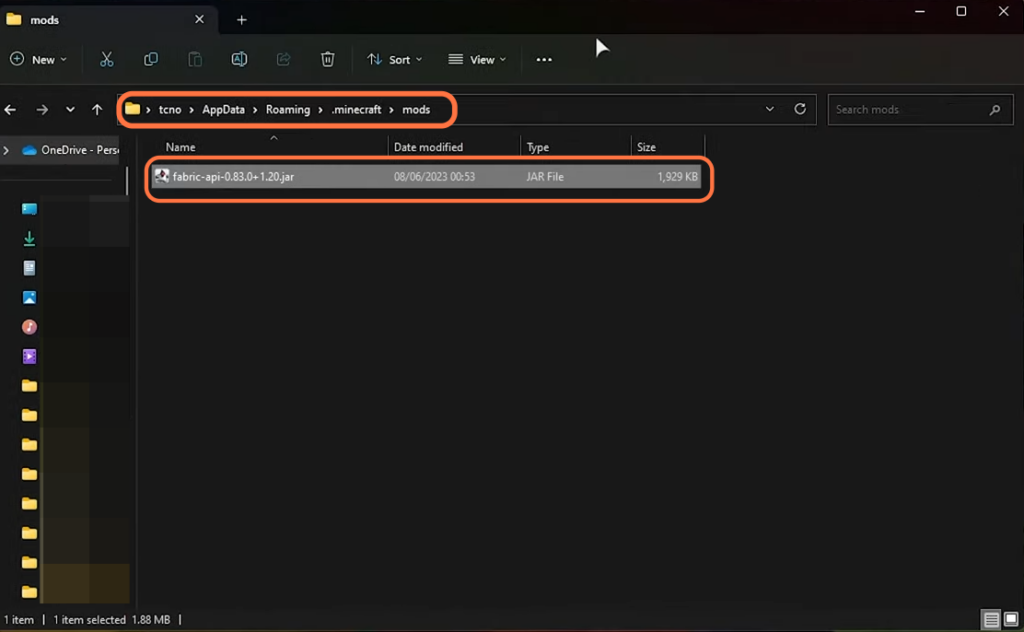Click the 1,929 KB size cell
This screenshot has width=1024, height=632.
click(x=677, y=177)
